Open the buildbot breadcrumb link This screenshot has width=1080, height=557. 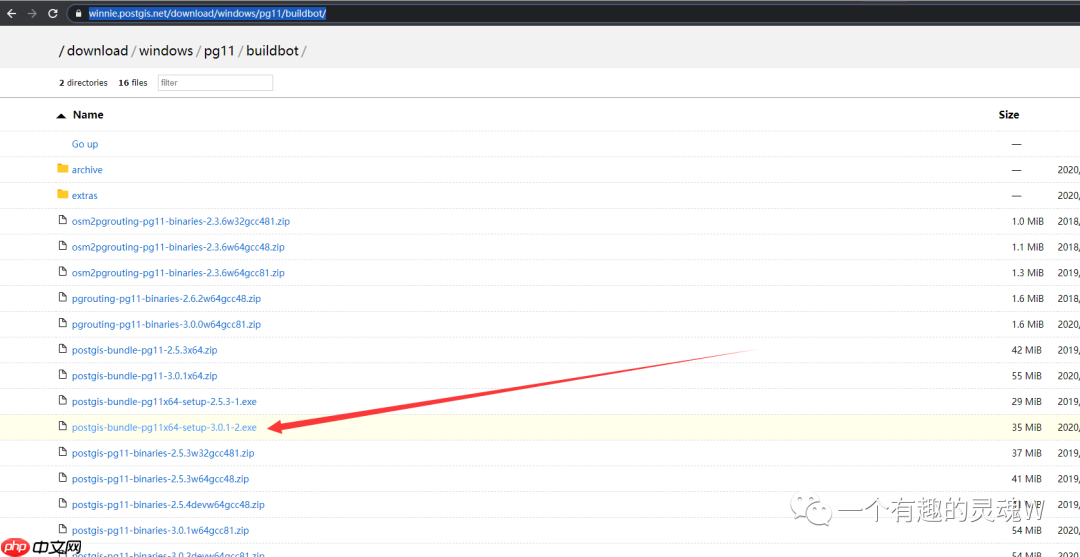(272, 50)
